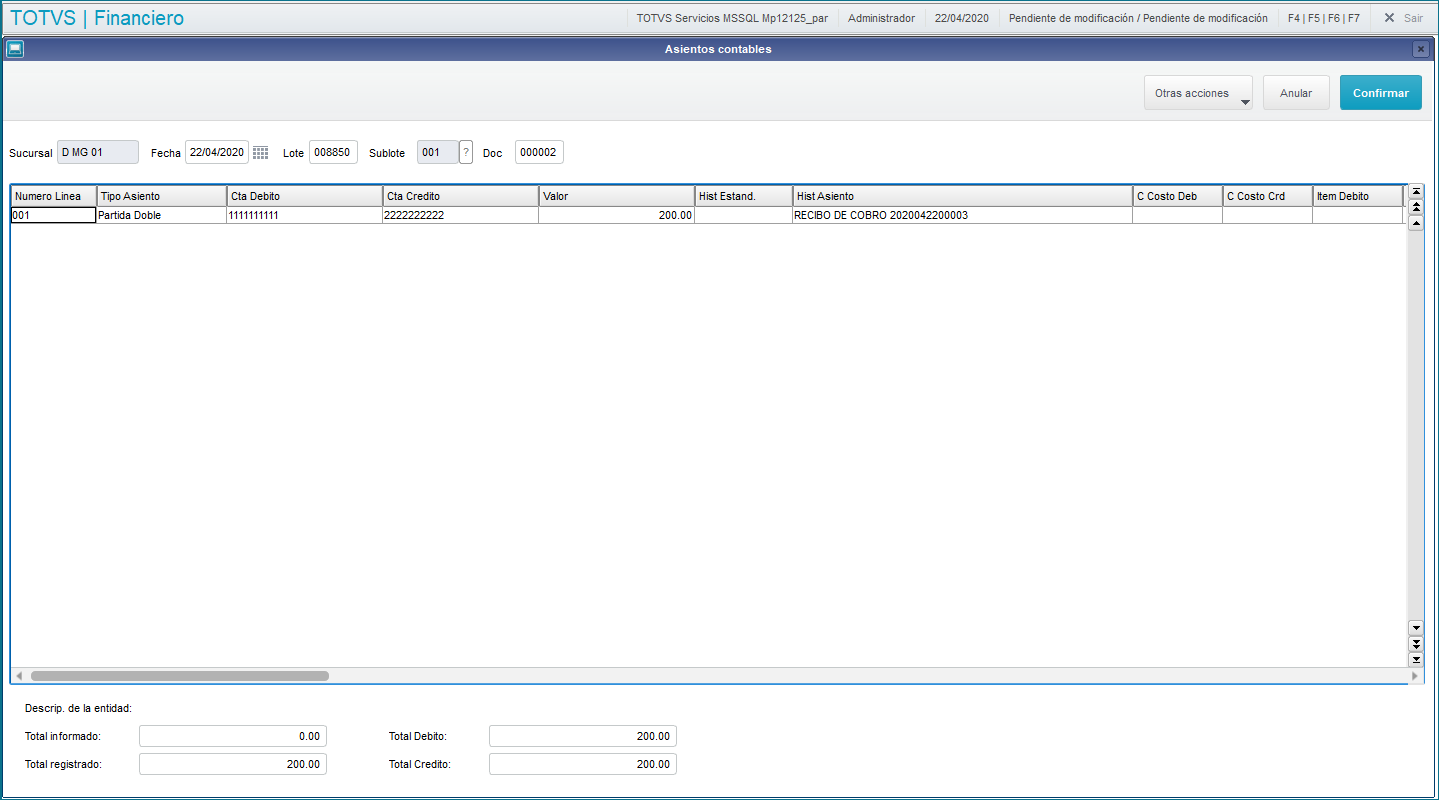Viewport: 1439px width, 800px height.
Task: Select the credit account cell 2222222222
Action: [461, 215]
